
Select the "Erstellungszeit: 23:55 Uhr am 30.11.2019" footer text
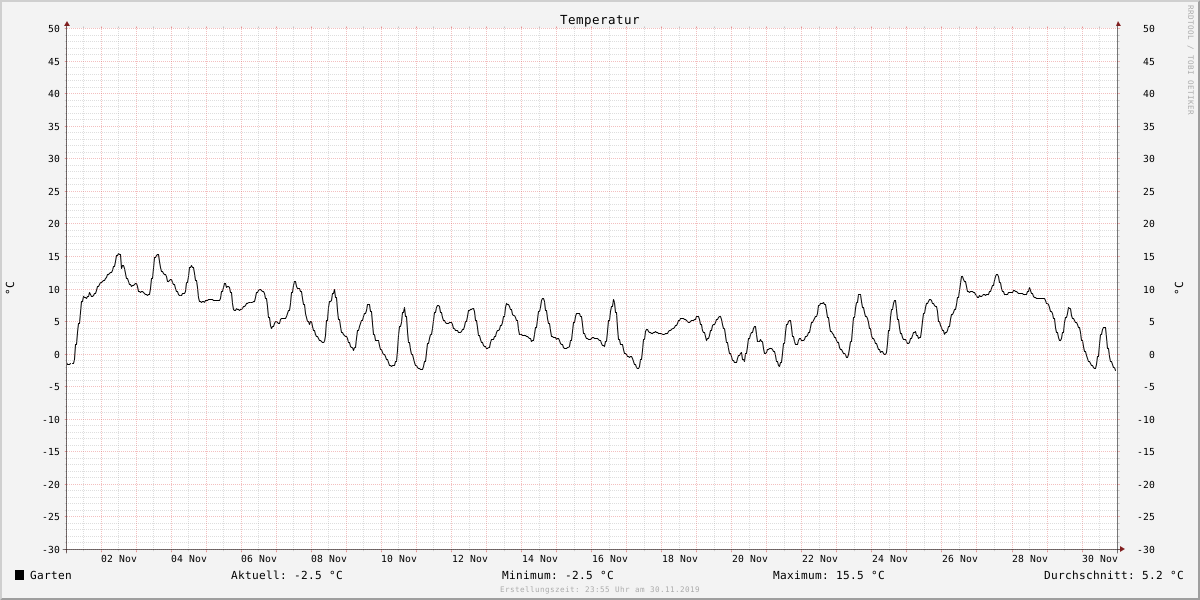600,590
